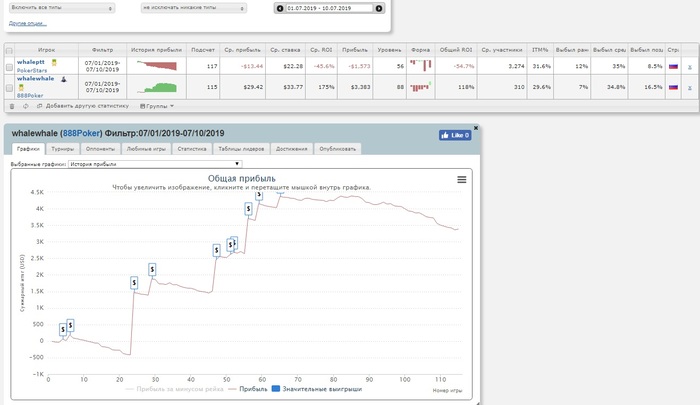Click the Facebook Like button

[455, 135]
